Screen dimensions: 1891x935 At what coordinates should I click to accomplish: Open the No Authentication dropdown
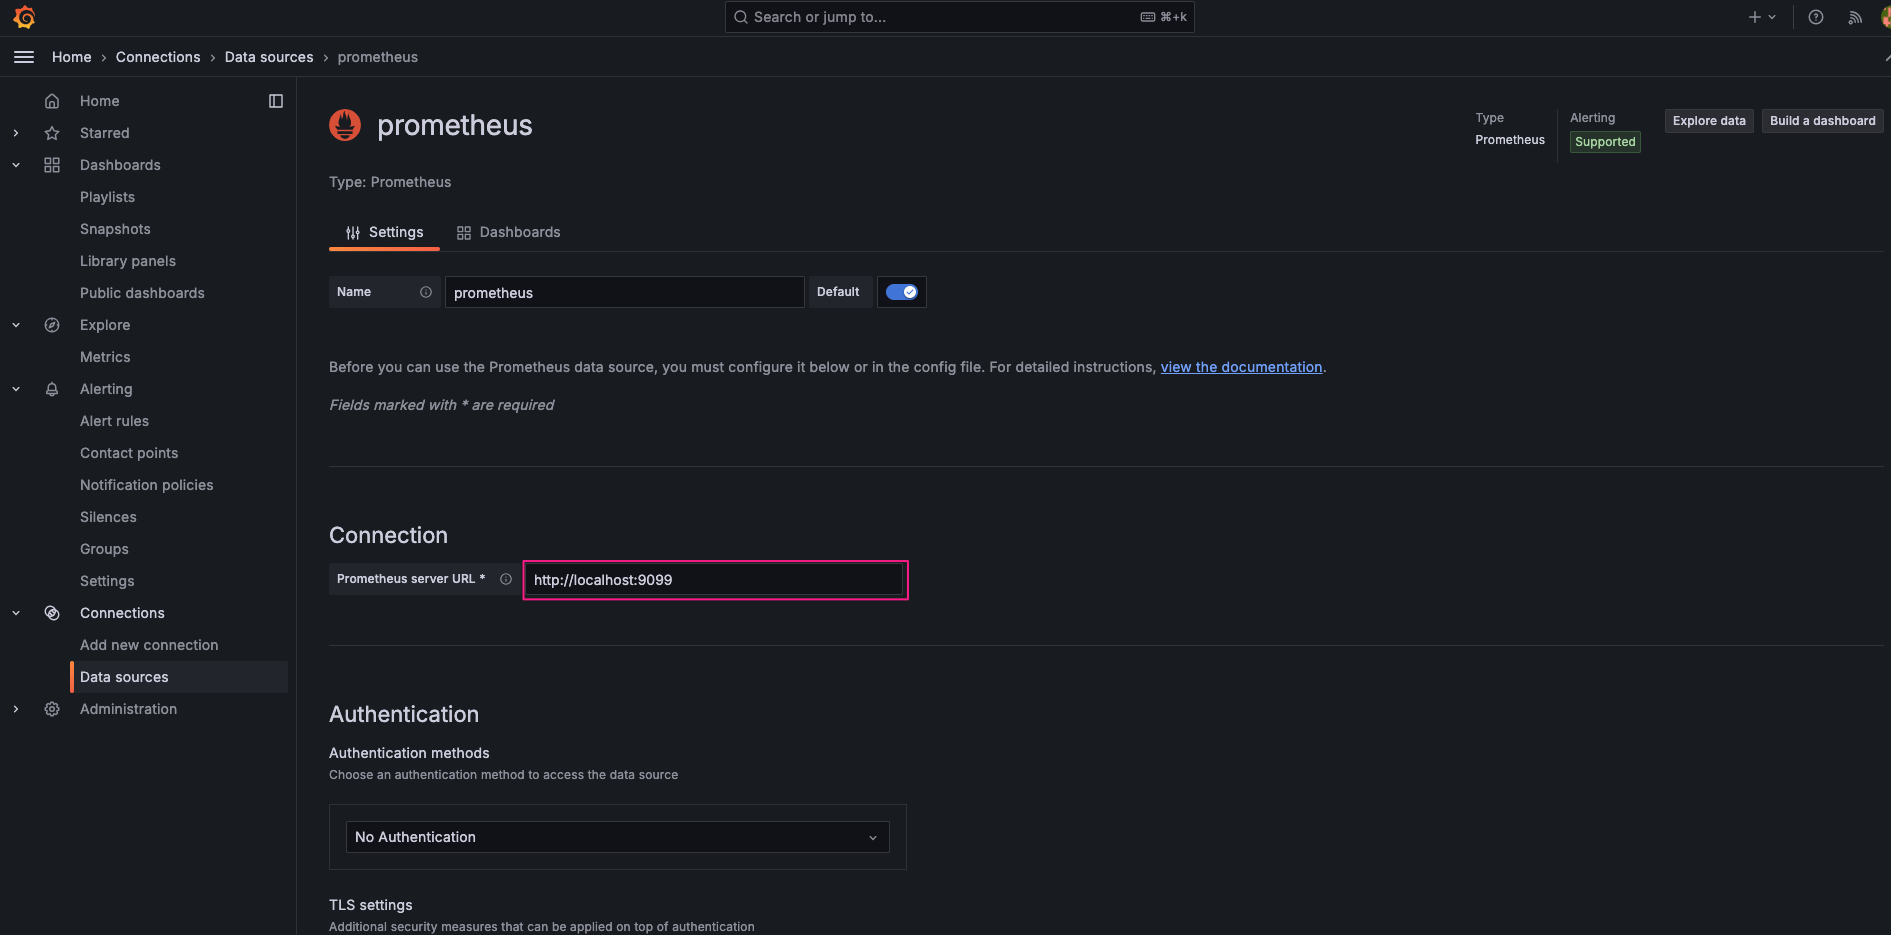click(617, 837)
